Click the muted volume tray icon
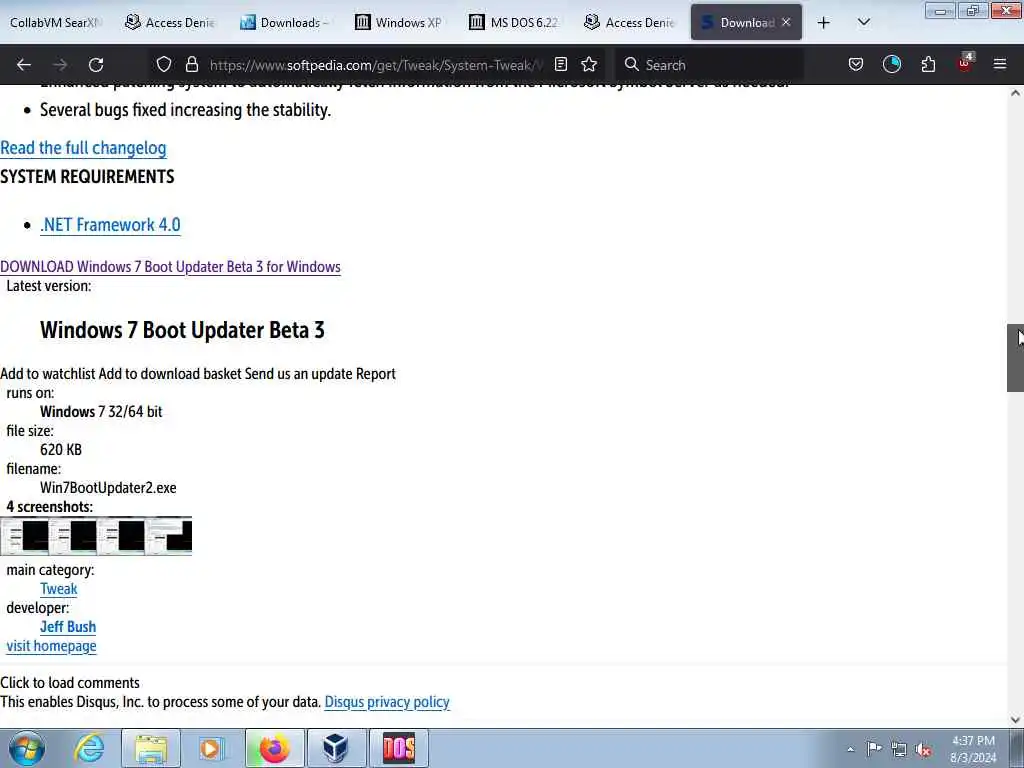The width and height of the screenshot is (1024, 768). pos(923,749)
